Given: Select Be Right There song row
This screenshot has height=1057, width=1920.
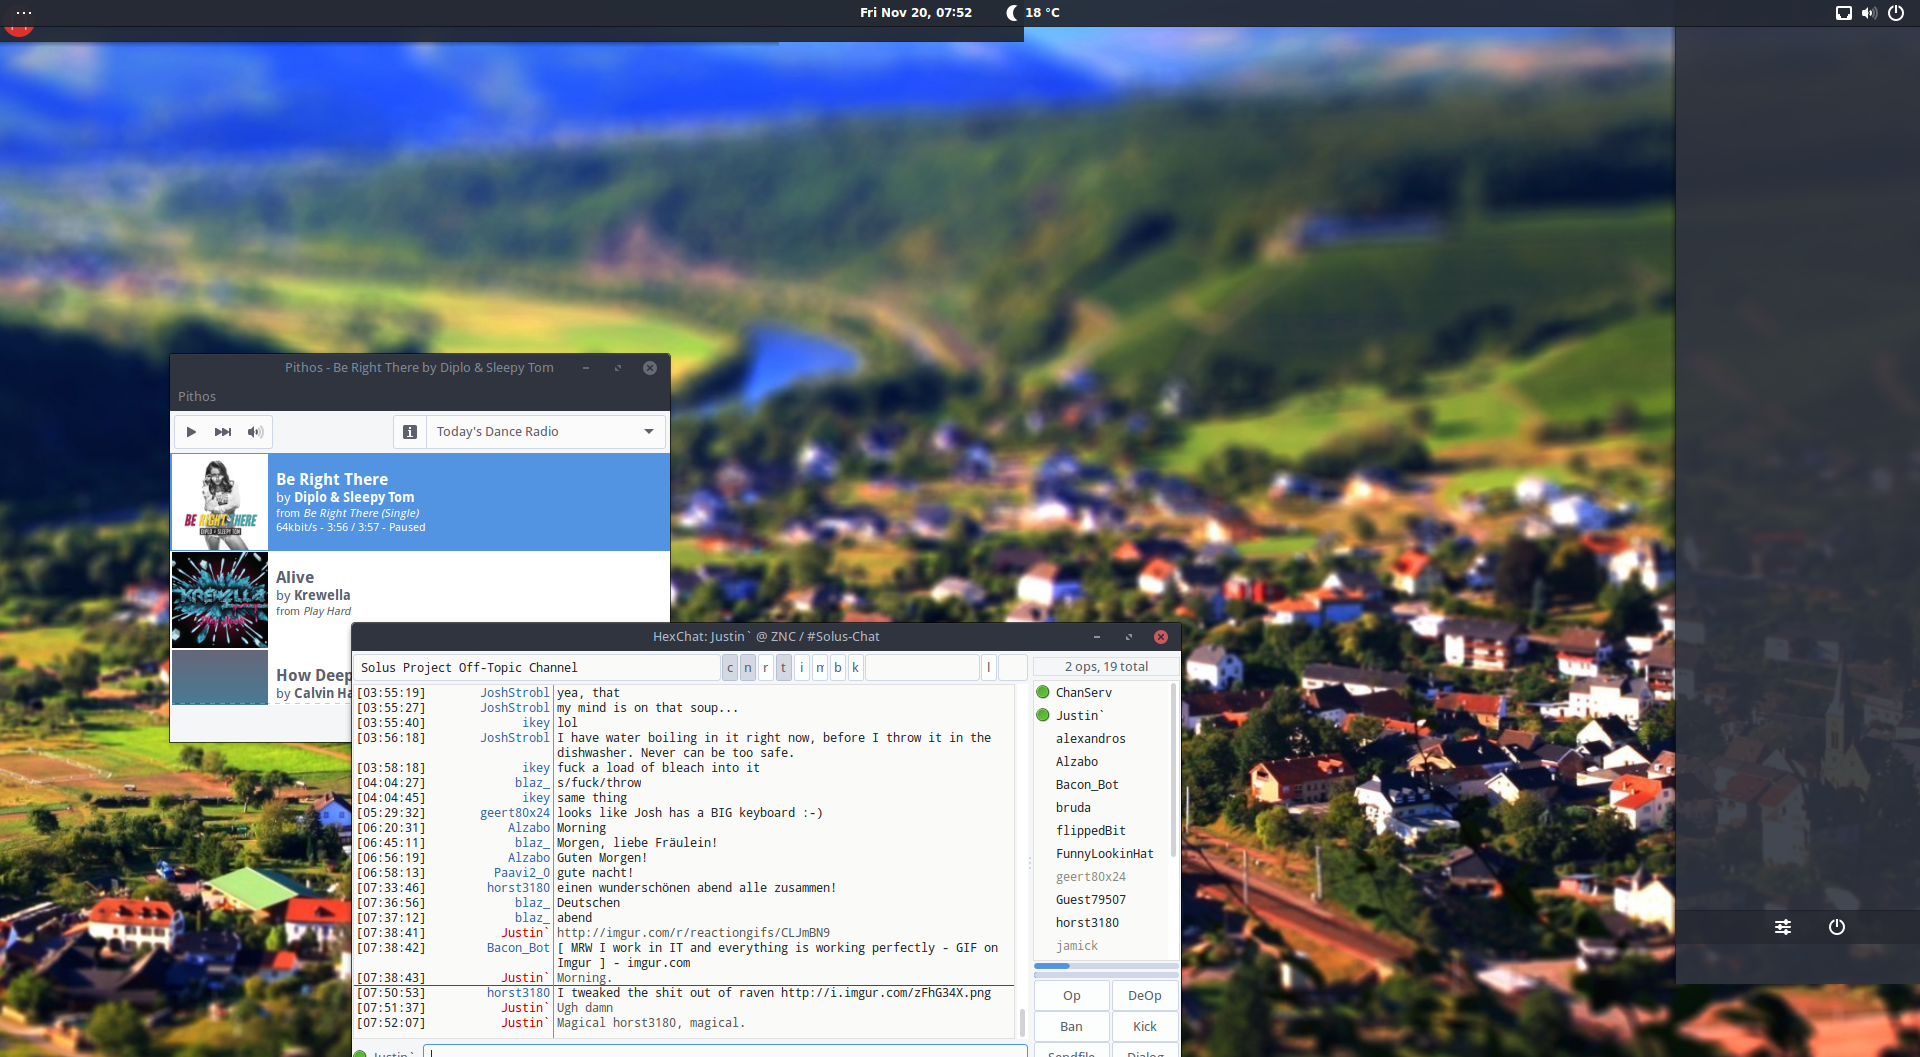Looking at the screenshot, I should tap(420, 502).
